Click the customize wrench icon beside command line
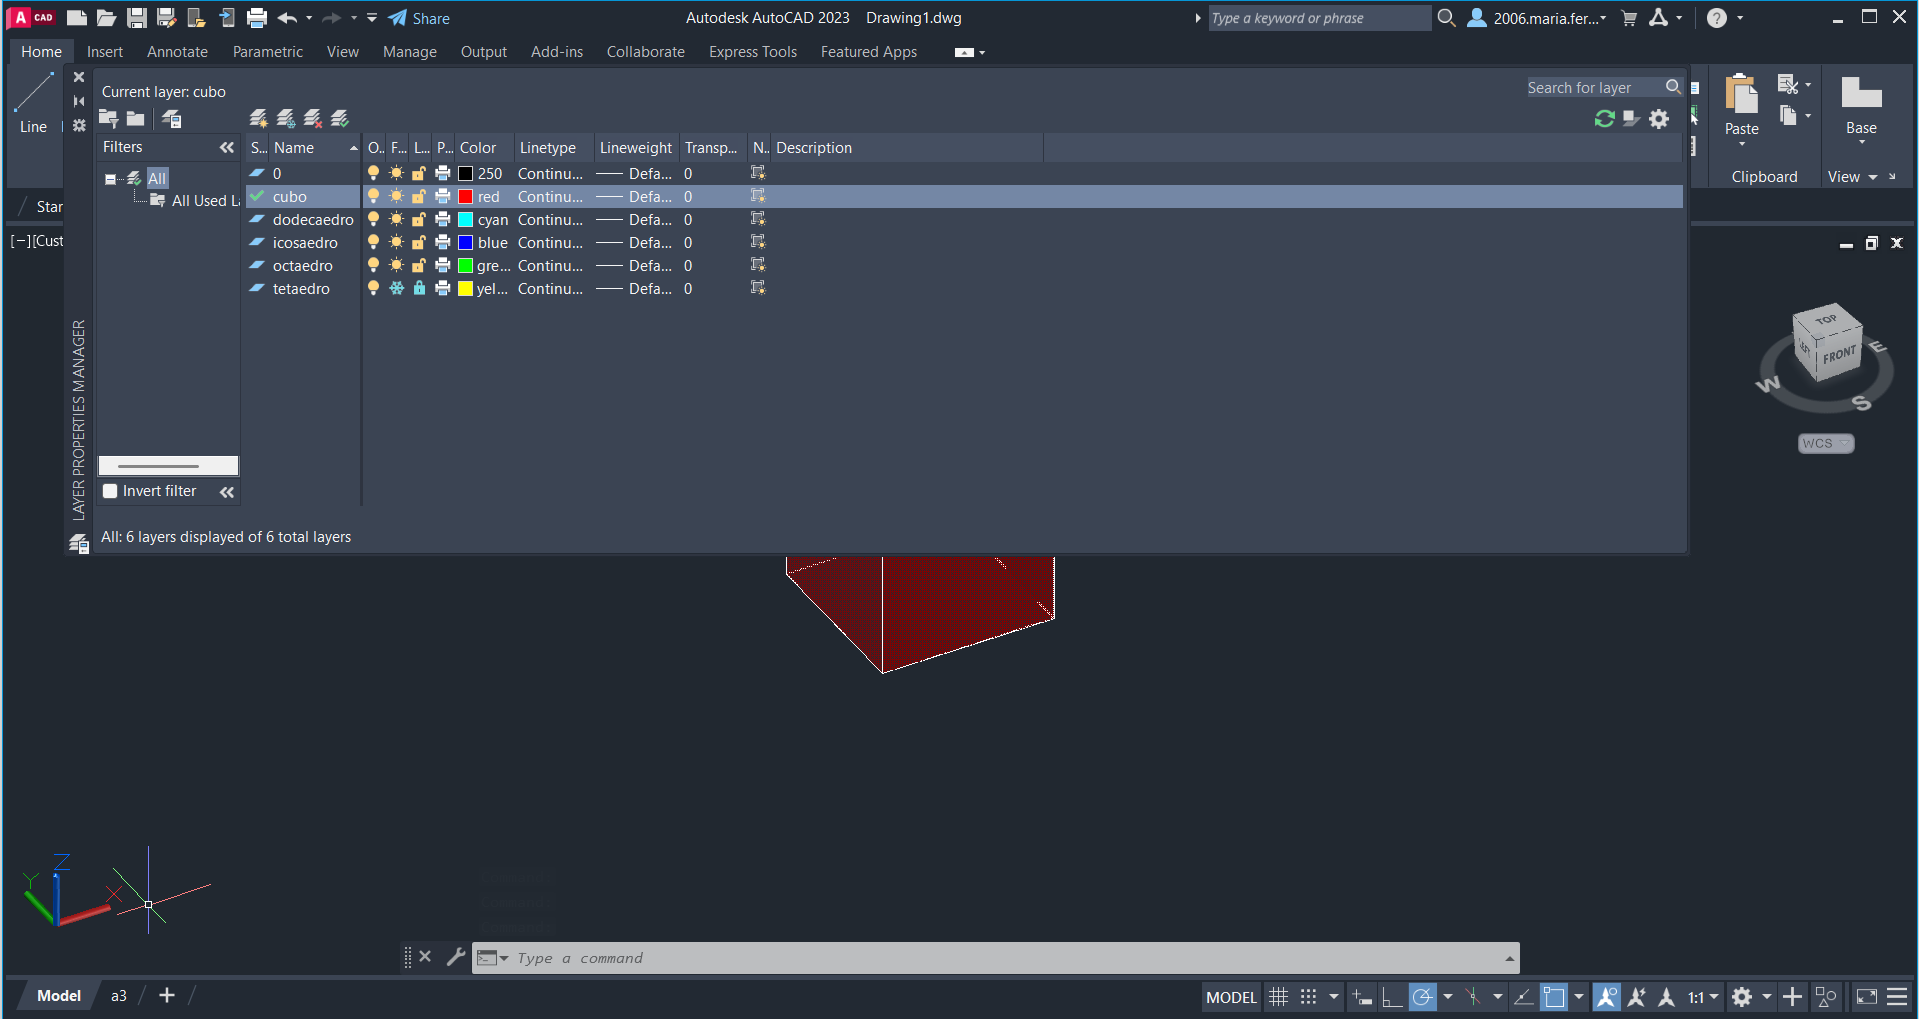 [x=456, y=957]
